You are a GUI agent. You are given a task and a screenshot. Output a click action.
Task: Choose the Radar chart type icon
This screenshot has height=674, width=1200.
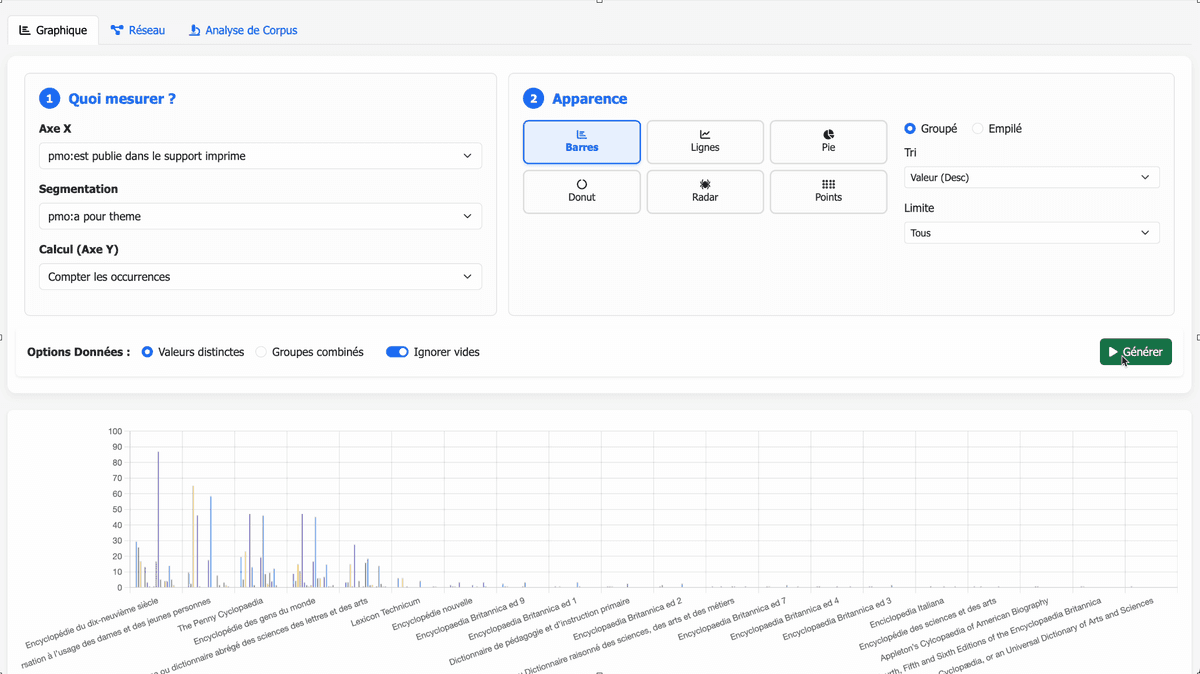pos(705,185)
